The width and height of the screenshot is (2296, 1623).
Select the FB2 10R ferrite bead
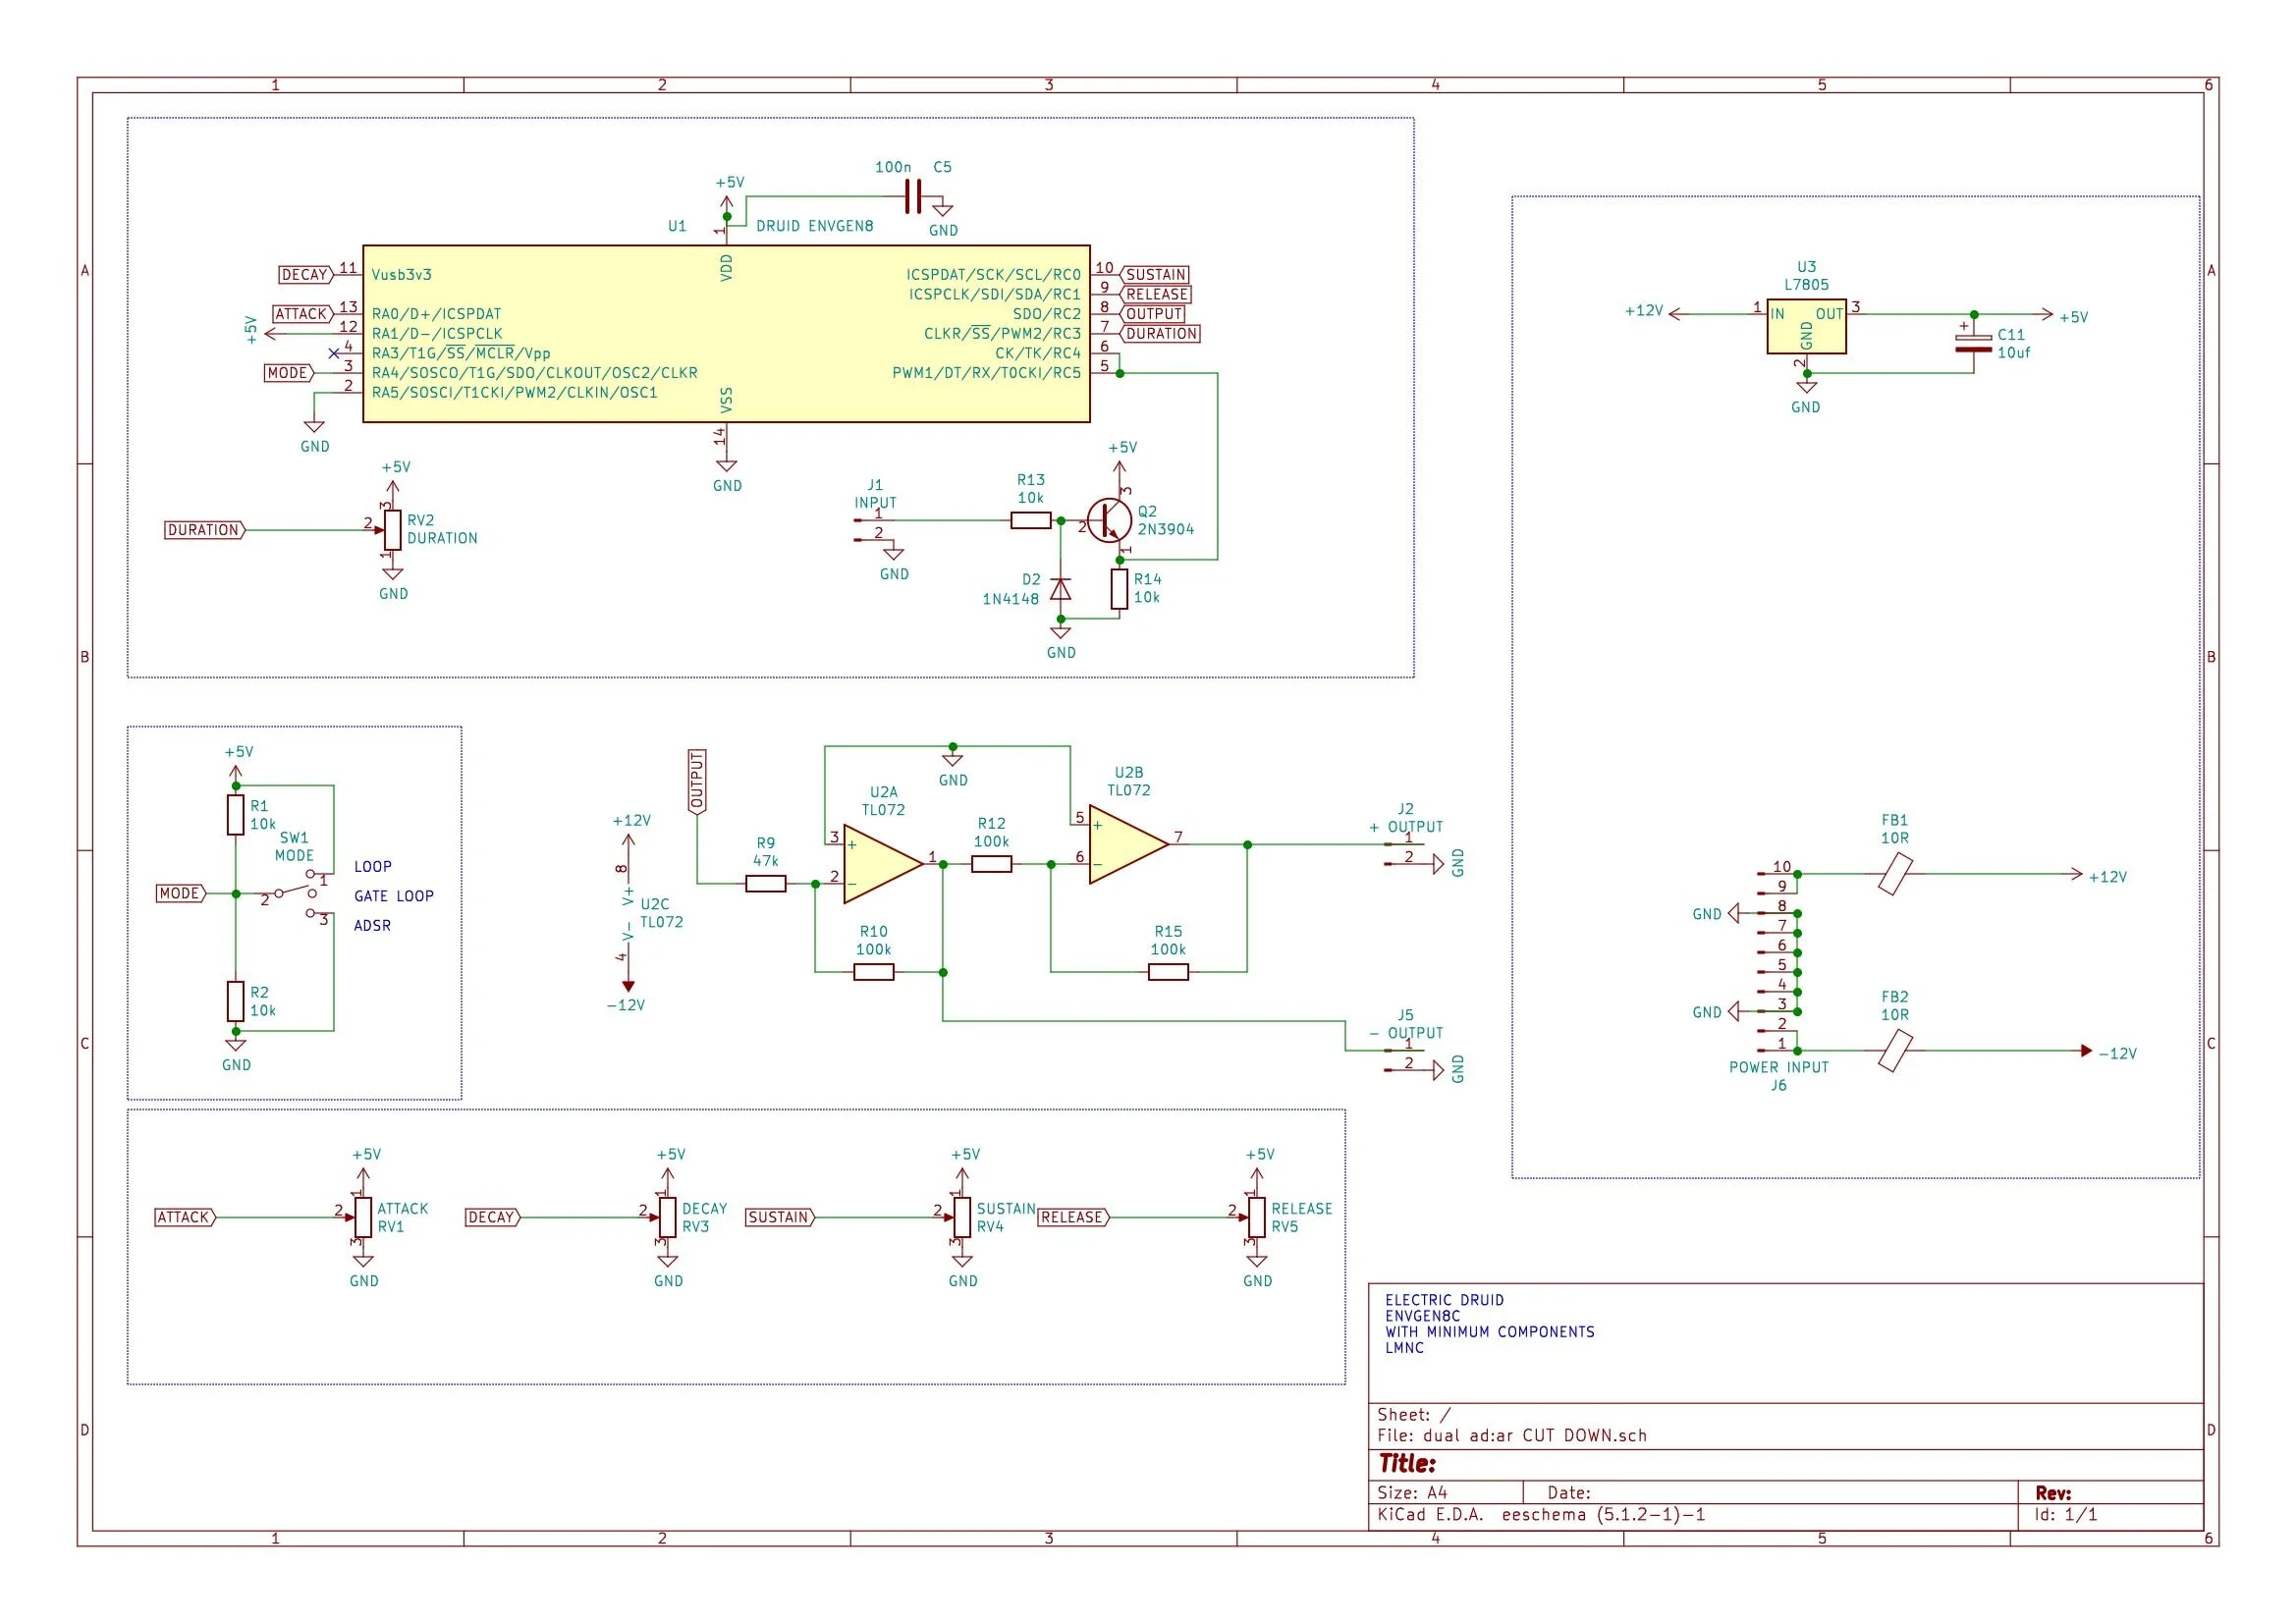(1894, 1051)
